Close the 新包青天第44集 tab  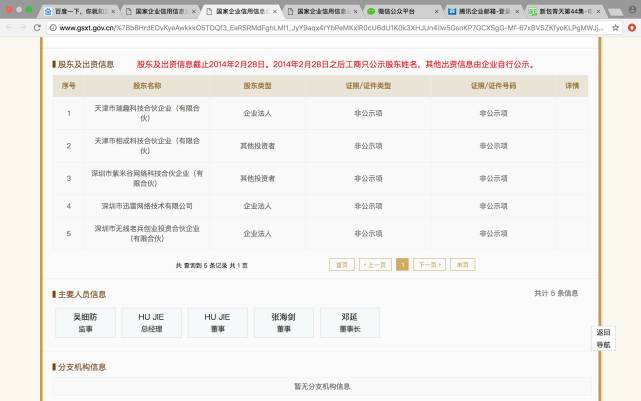pos(598,11)
